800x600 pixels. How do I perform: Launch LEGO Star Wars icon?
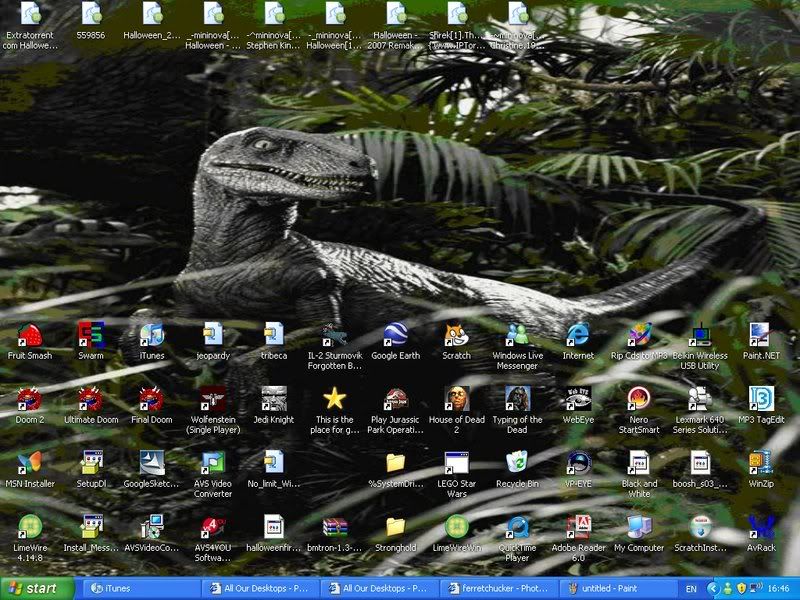click(x=456, y=463)
